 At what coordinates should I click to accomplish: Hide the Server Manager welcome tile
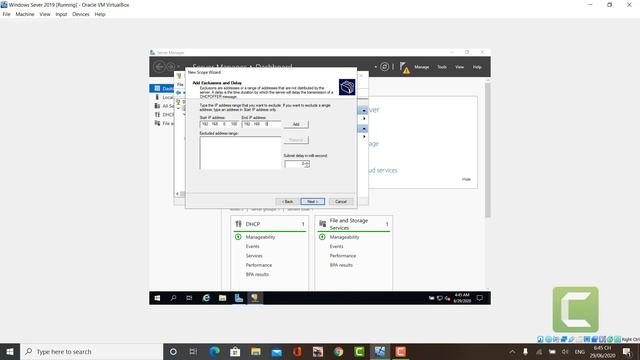tap(466, 179)
